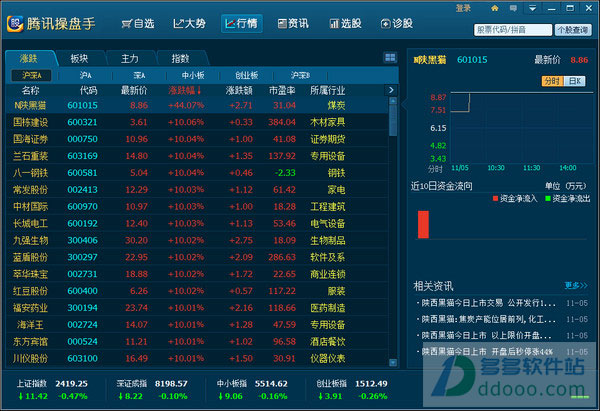Open news 陕西黑猫:焦炭产能位居前列
Image resolution: width=600 pixels, height=411 pixels.
[x=488, y=319]
